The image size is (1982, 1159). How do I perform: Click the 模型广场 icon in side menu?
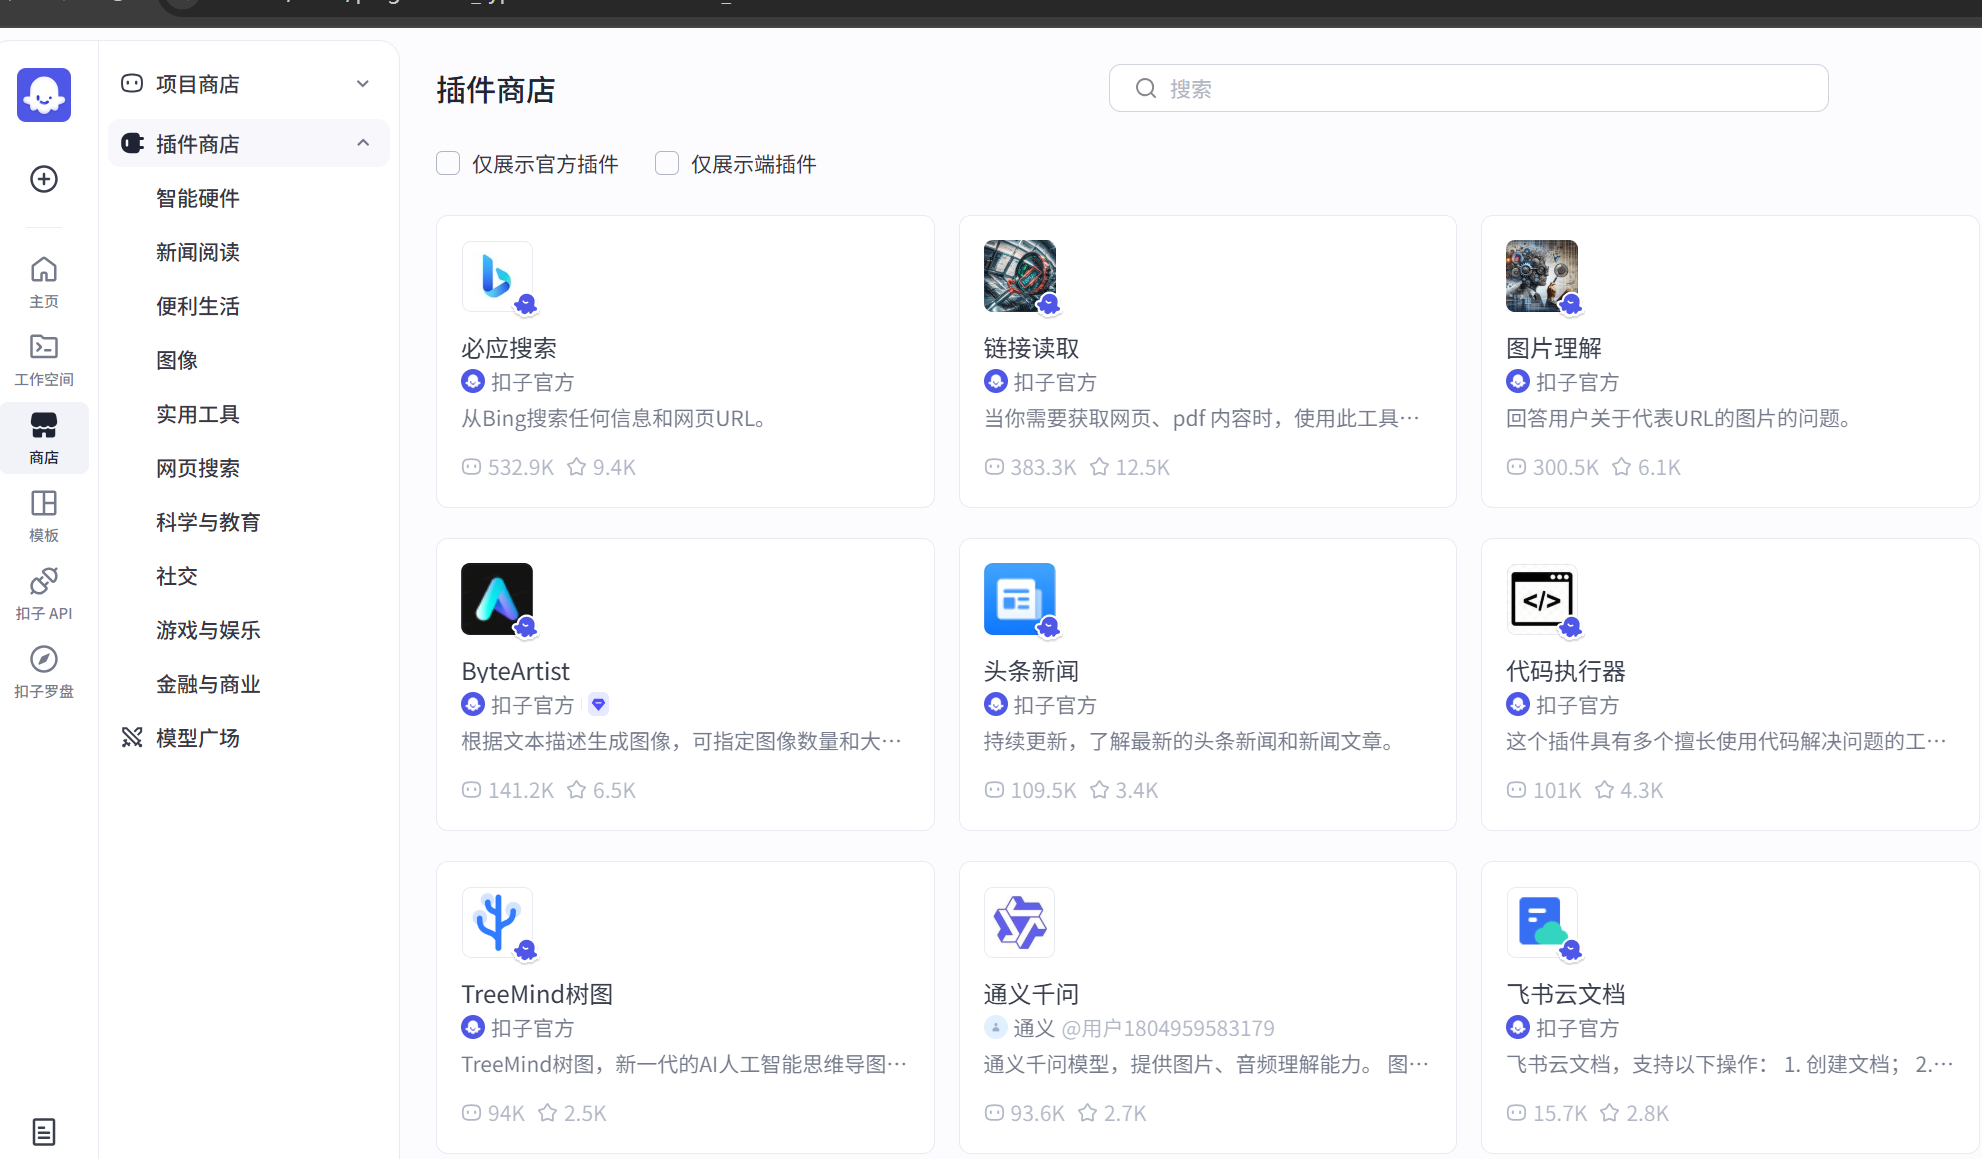click(x=132, y=737)
